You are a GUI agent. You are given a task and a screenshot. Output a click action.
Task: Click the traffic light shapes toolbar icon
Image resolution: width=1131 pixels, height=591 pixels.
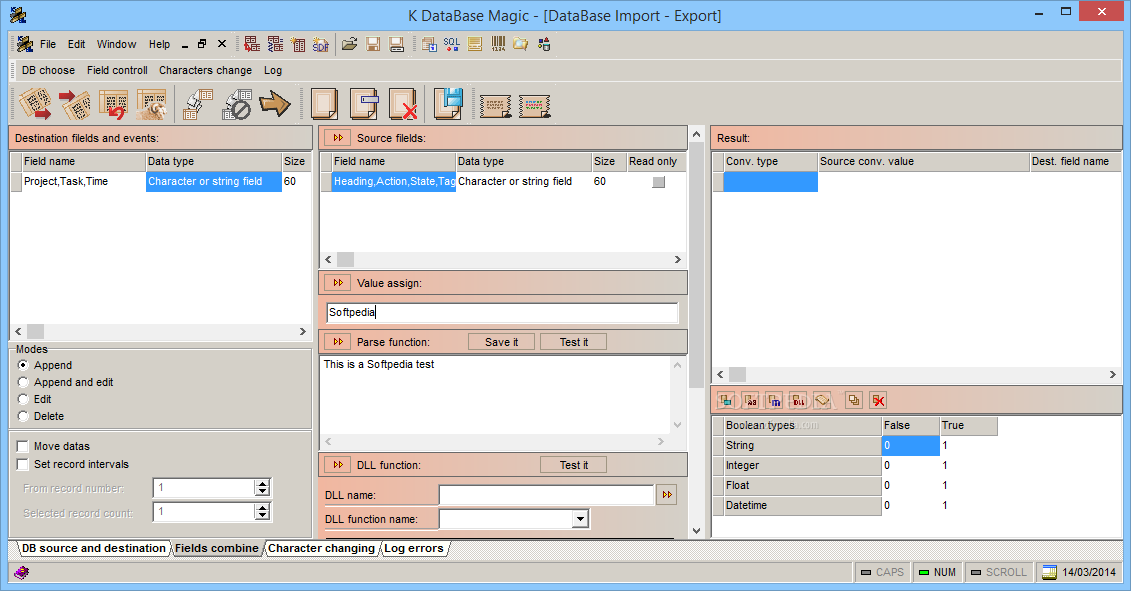click(x=544, y=45)
